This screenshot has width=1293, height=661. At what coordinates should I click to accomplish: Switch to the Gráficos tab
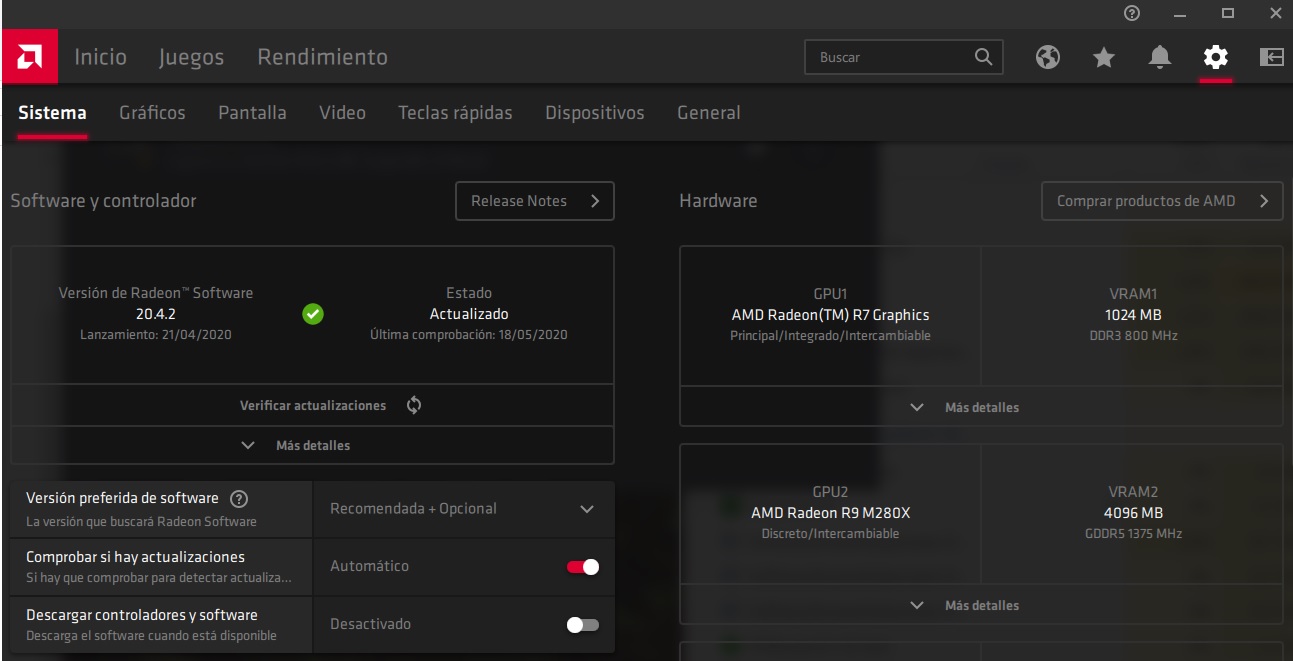pos(152,113)
